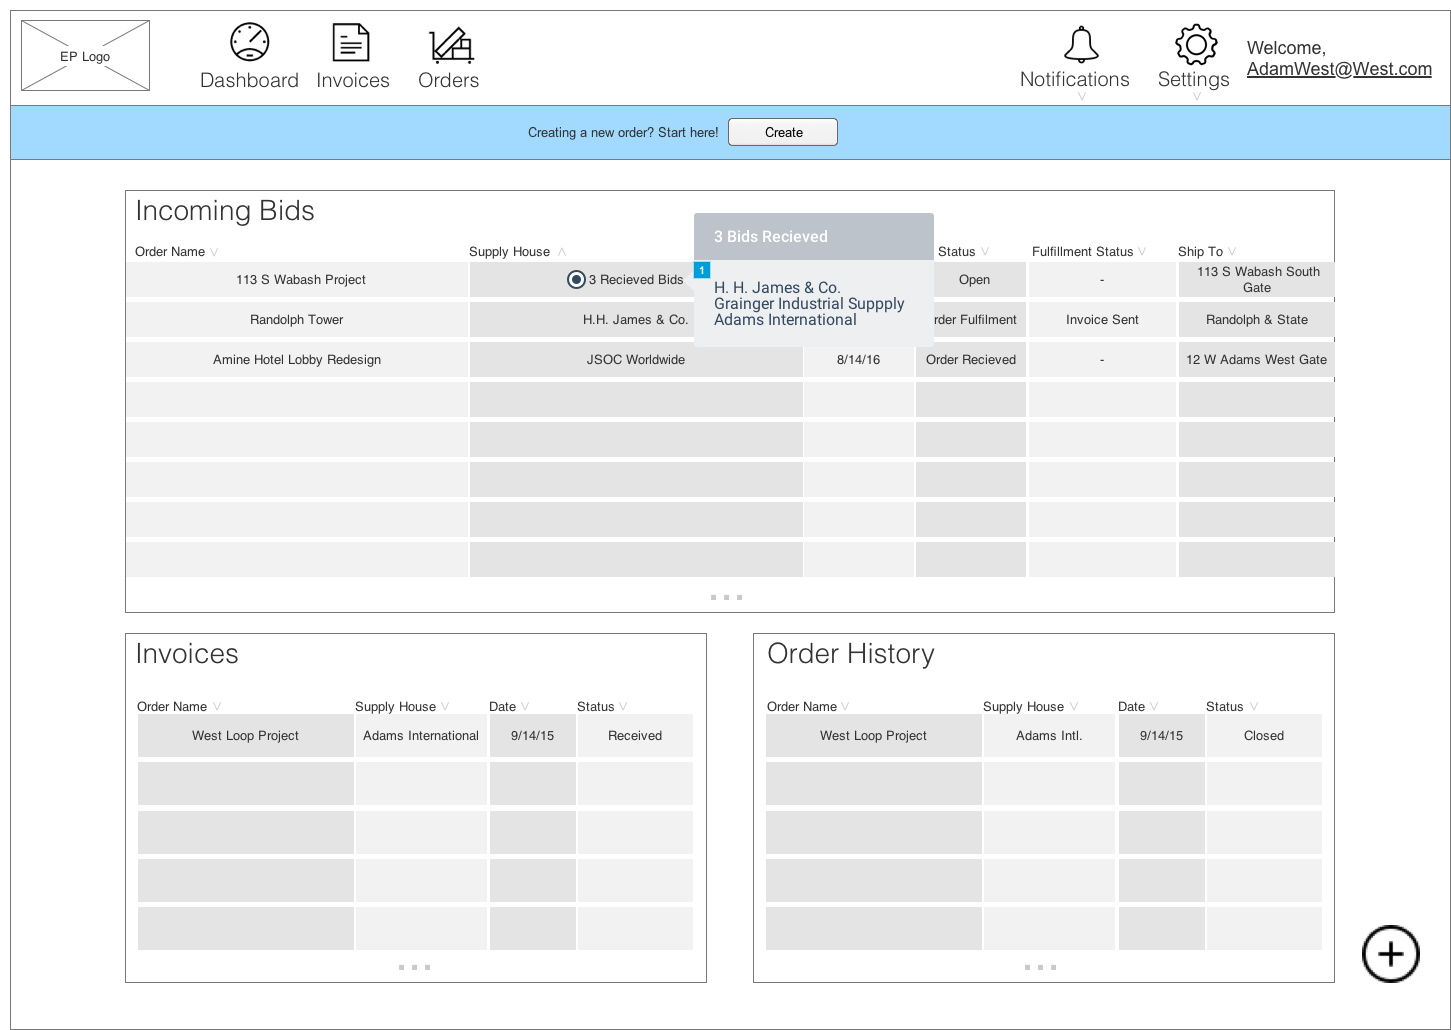1451x1030 pixels.
Task: Open Settings menu label
Action: (1194, 79)
